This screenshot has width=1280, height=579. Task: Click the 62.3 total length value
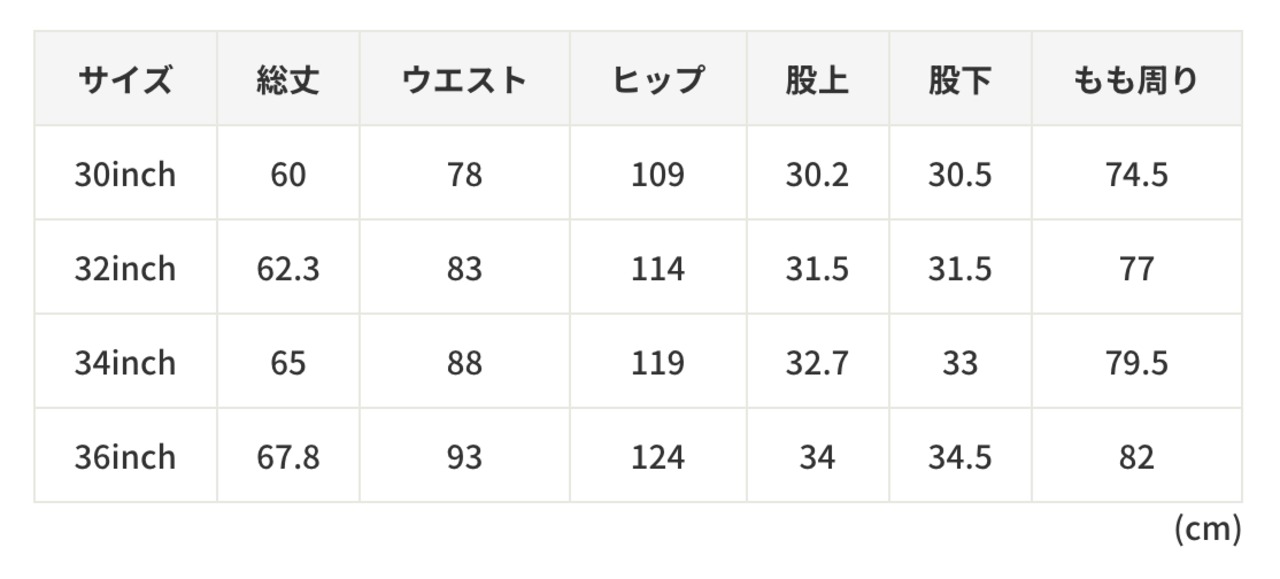click(x=288, y=269)
